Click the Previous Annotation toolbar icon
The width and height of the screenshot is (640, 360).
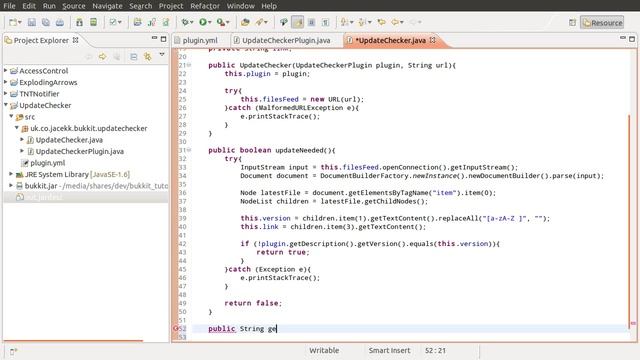pos(362,22)
